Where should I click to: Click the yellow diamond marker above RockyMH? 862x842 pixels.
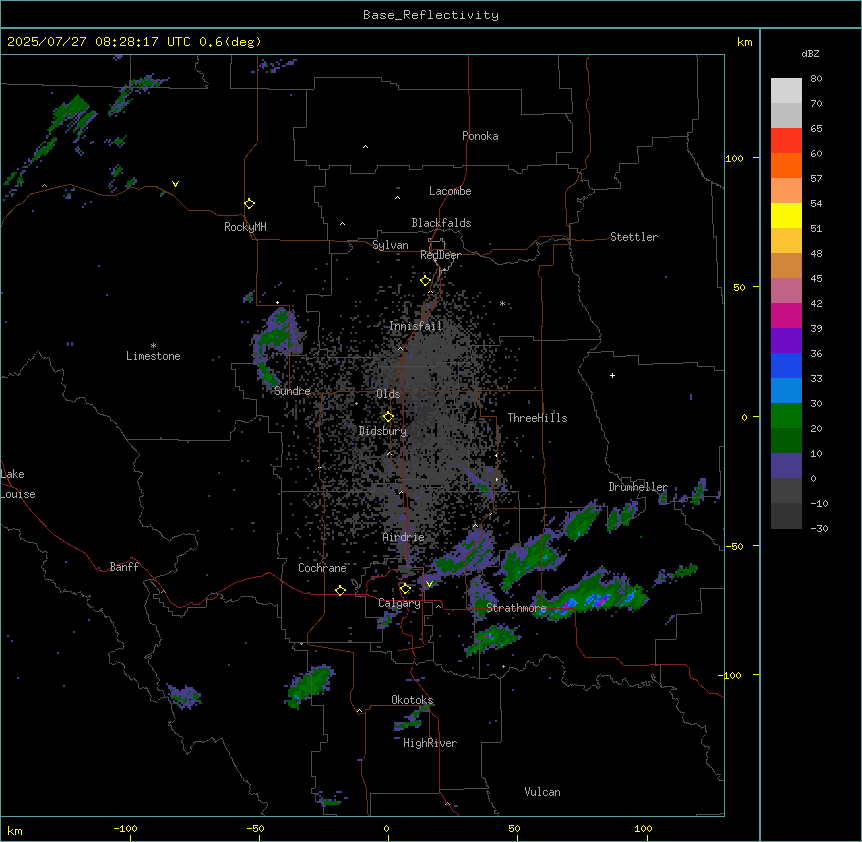(x=249, y=203)
